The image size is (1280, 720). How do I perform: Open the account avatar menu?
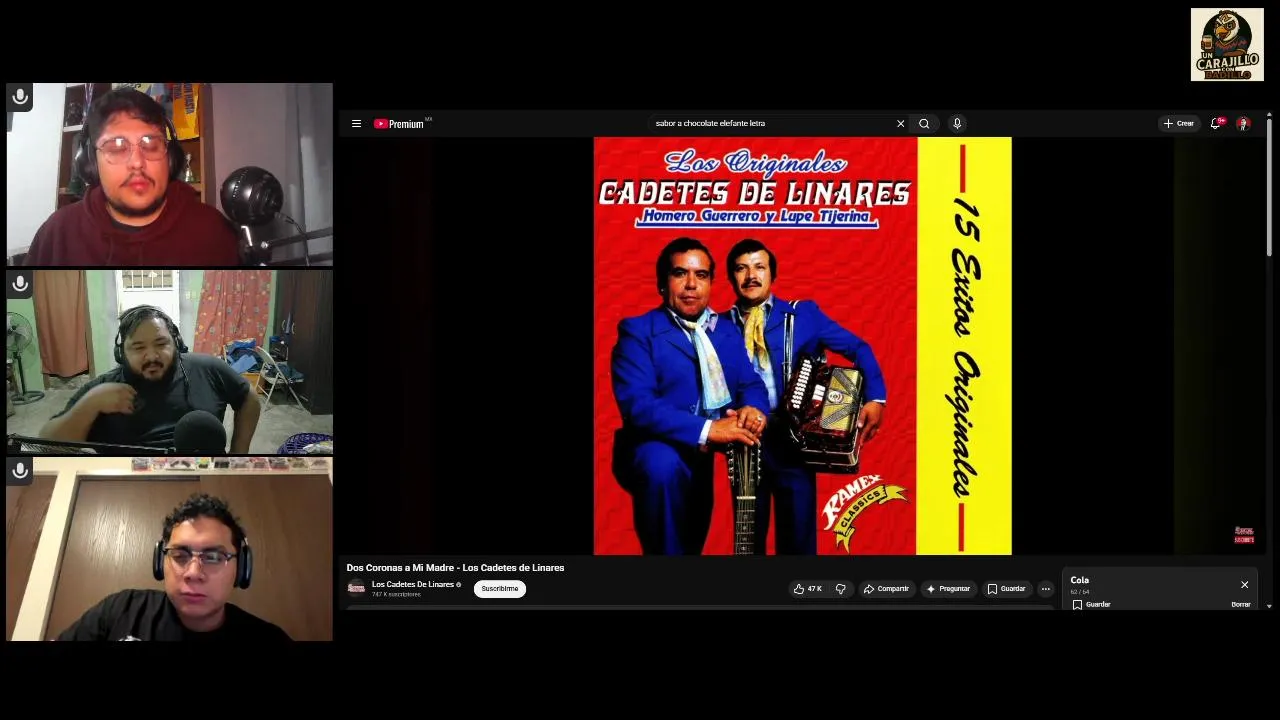point(1243,124)
